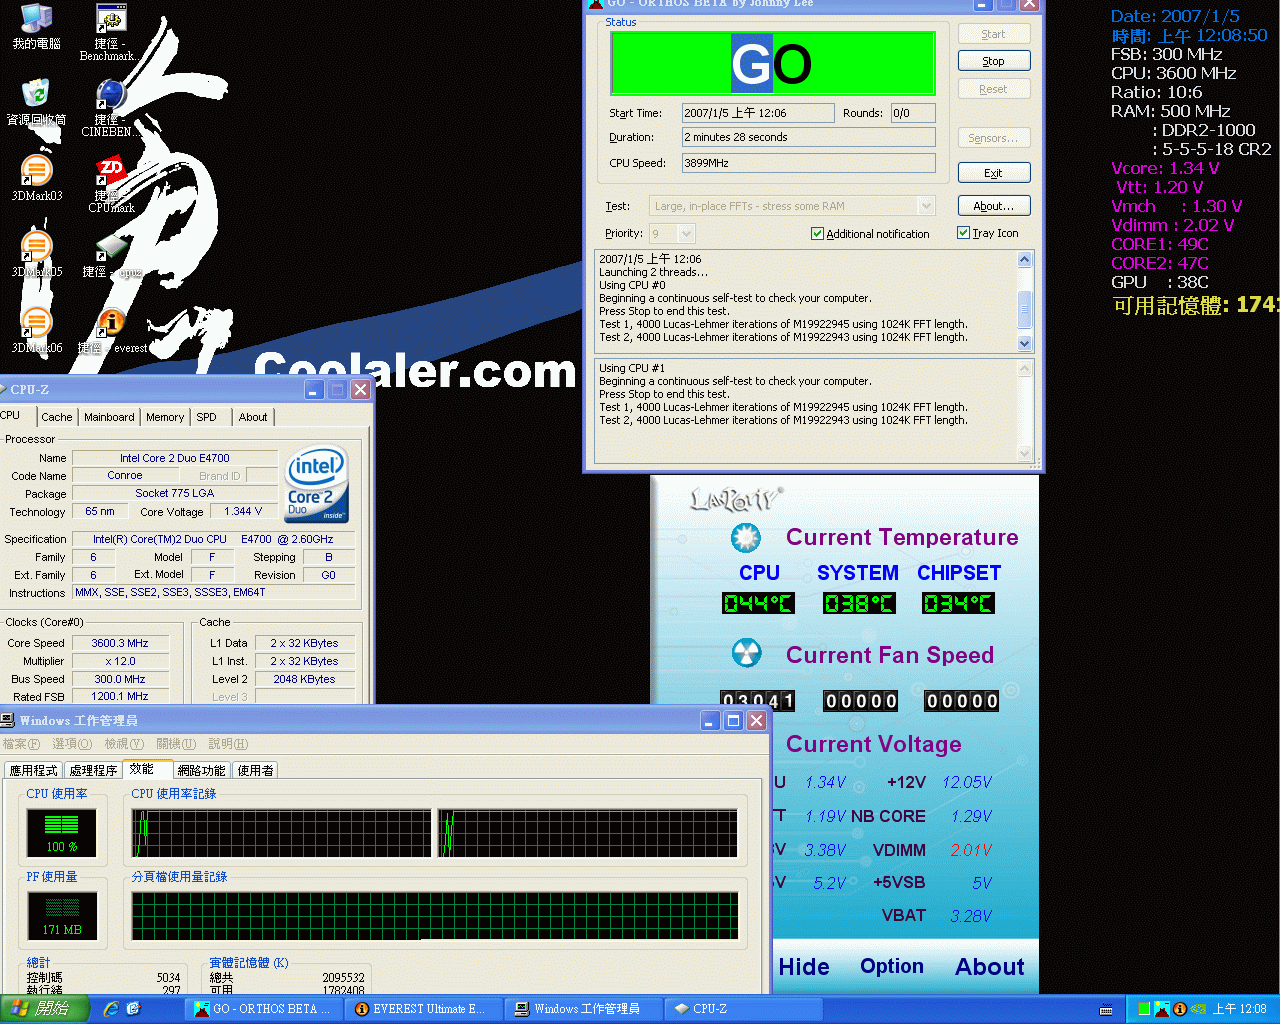Select the everest shortcut icon on desktop

[x=112, y=331]
